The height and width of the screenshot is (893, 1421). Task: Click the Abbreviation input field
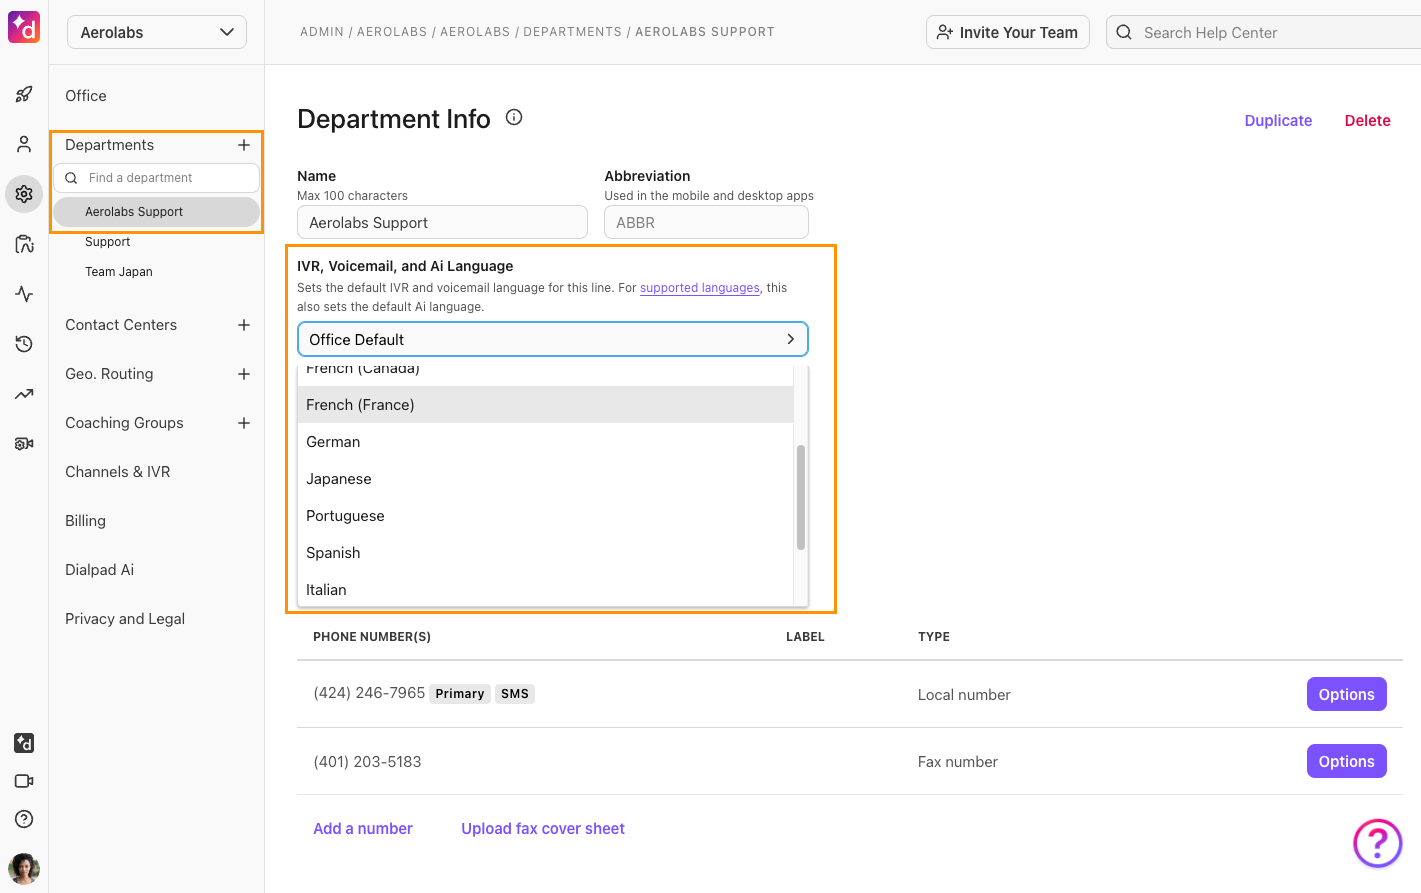[706, 222]
